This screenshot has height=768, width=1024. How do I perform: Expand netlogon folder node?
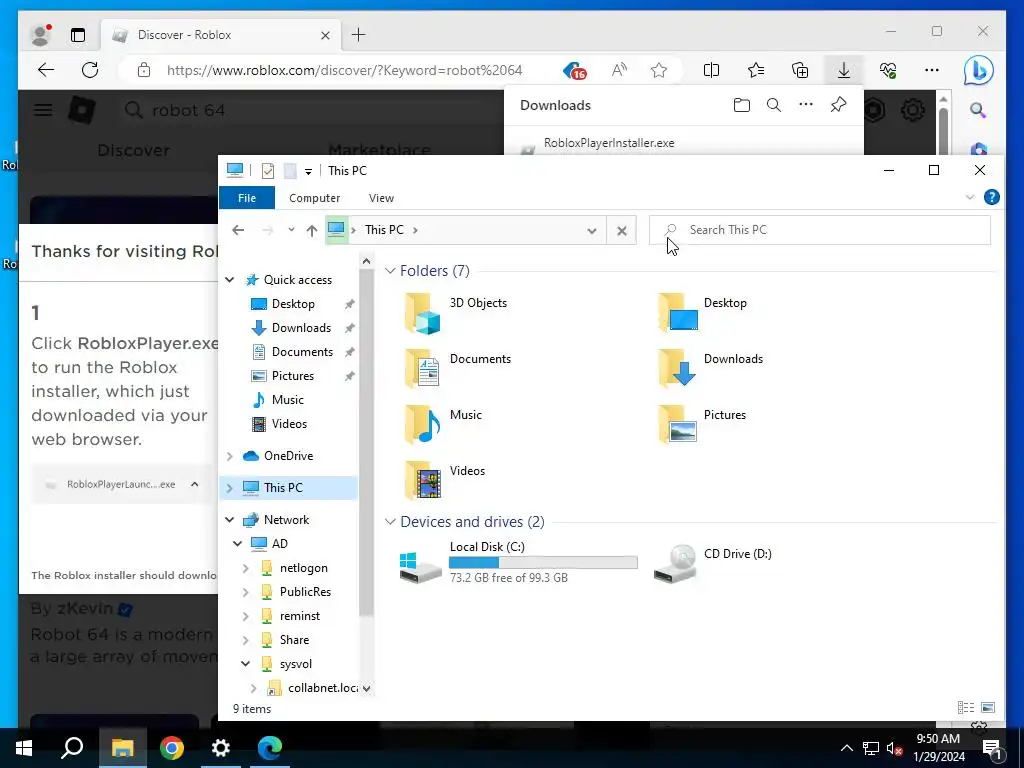[x=246, y=568]
